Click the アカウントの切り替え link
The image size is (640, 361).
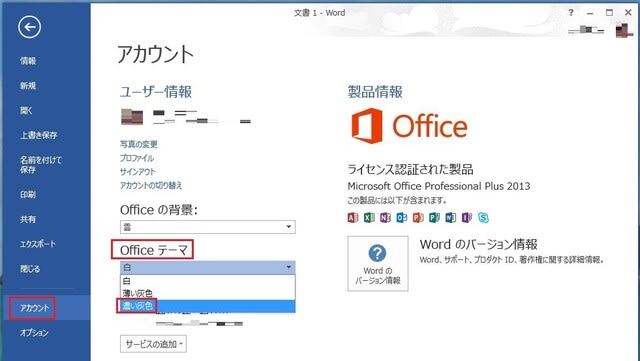[x=151, y=185]
